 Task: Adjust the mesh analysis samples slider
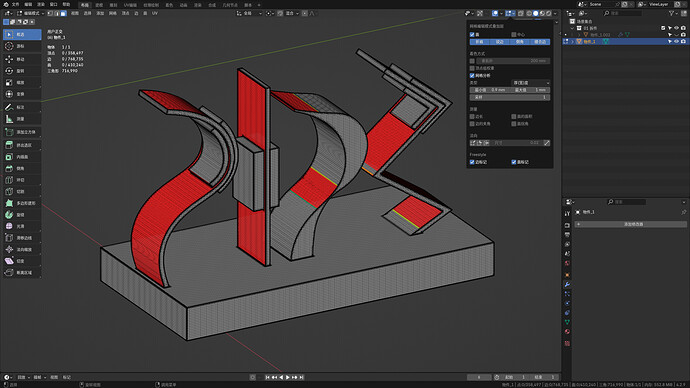click(x=510, y=97)
